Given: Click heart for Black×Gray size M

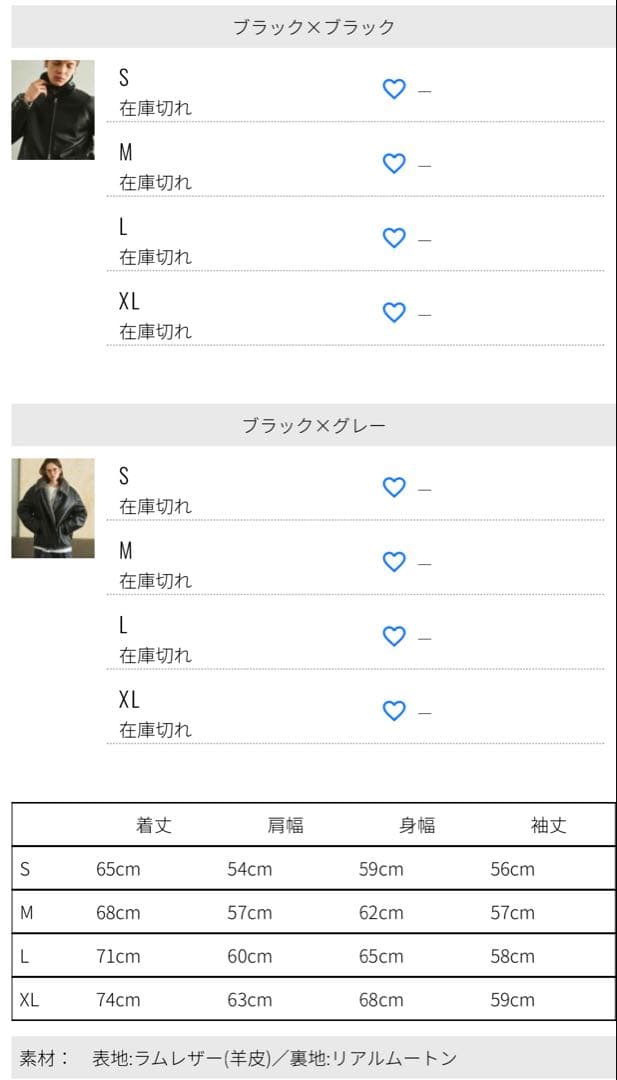Looking at the screenshot, I should tap(394, 562).
